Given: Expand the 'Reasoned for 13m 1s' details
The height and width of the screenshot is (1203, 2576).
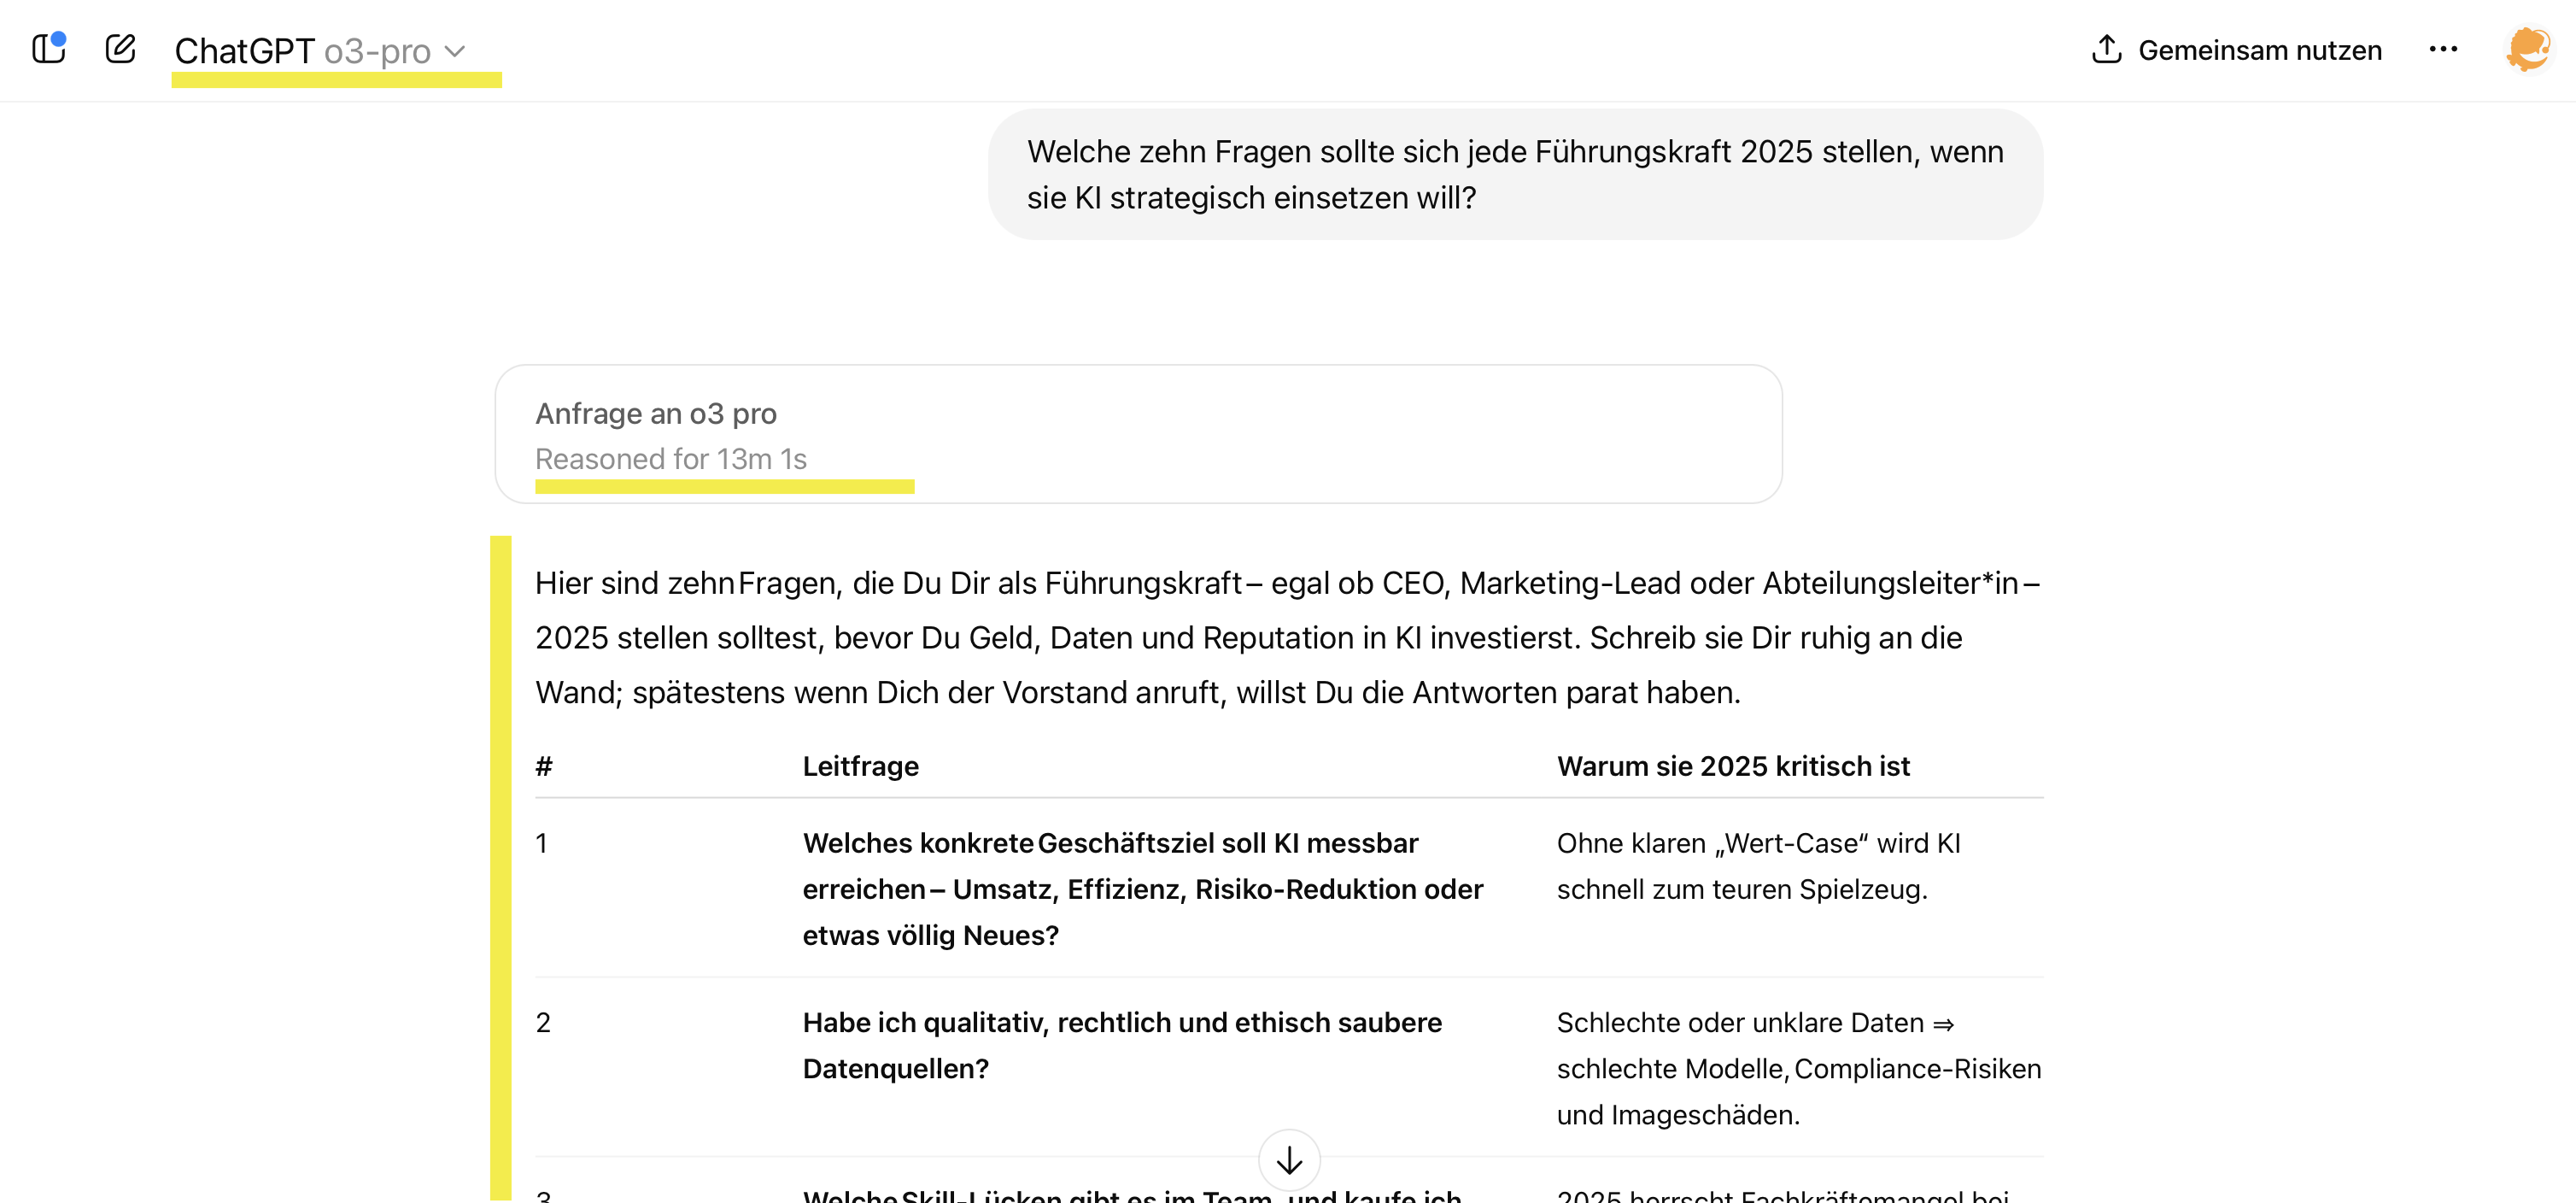Looking at the screenshot, I should (x=674, y=459).
